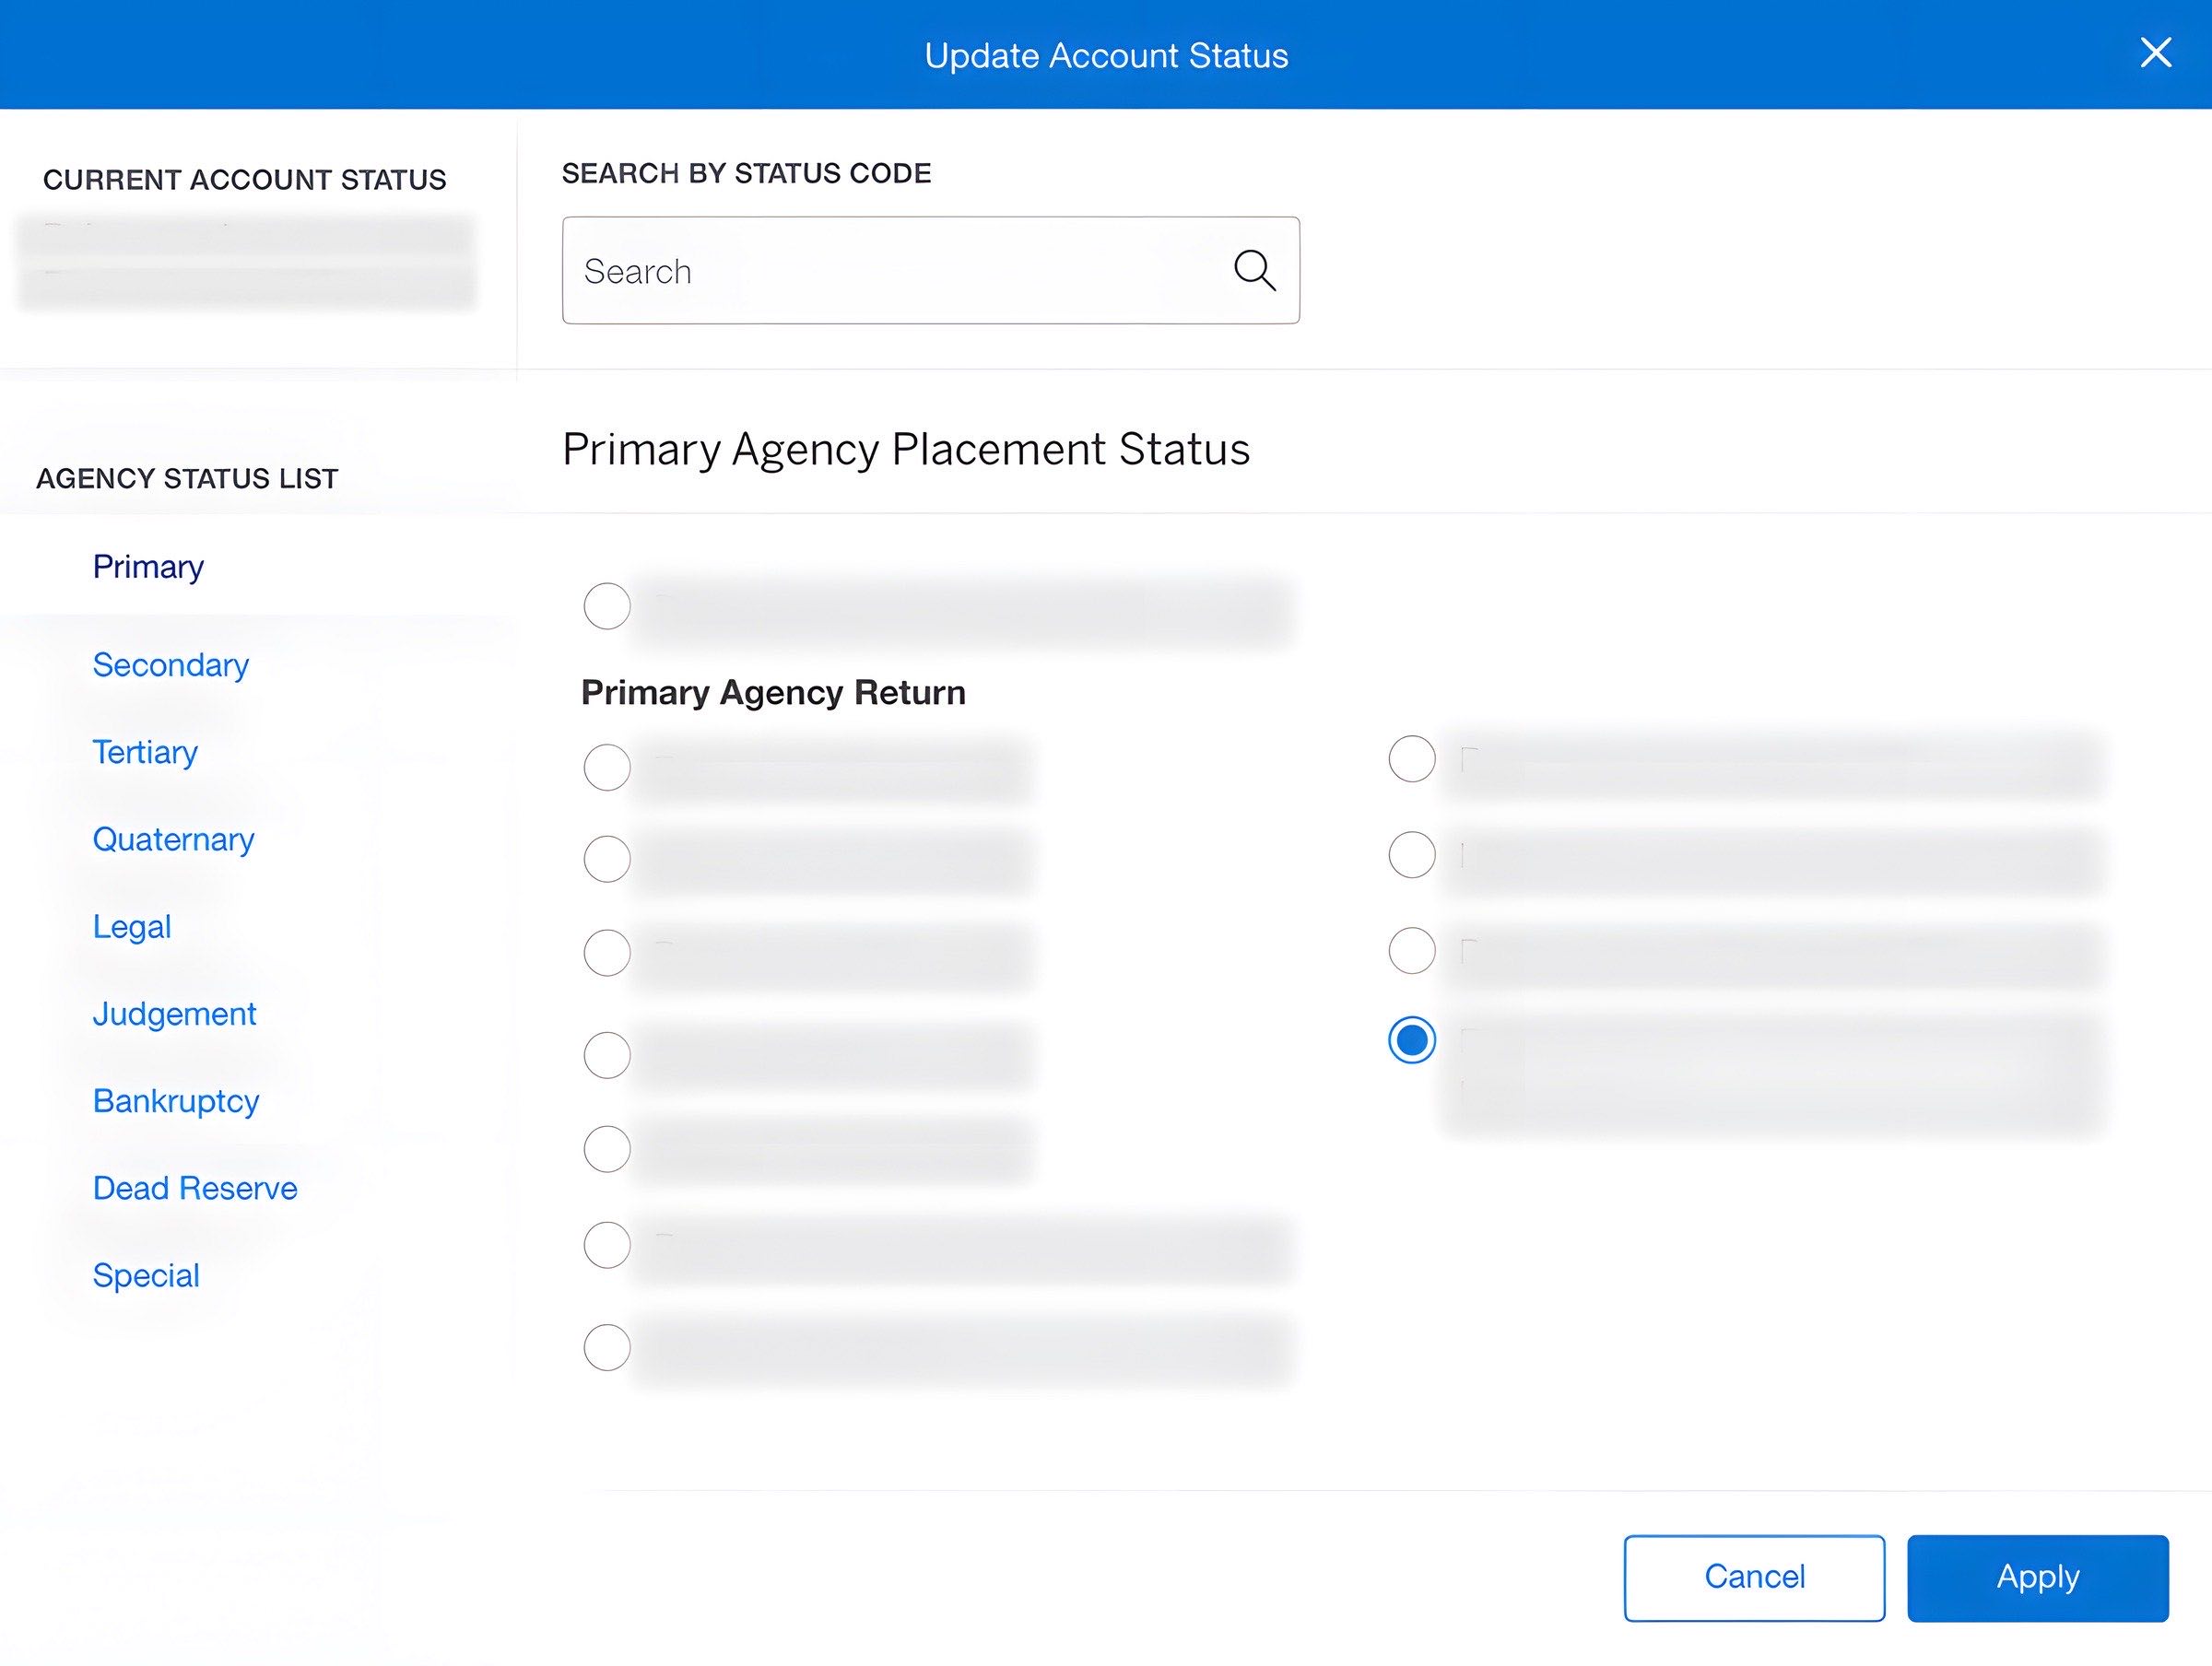Select Bankruptcy status category
Image resolution: width=2212 pixels, height=1666 pixels.
click(x=175, y=1101)
